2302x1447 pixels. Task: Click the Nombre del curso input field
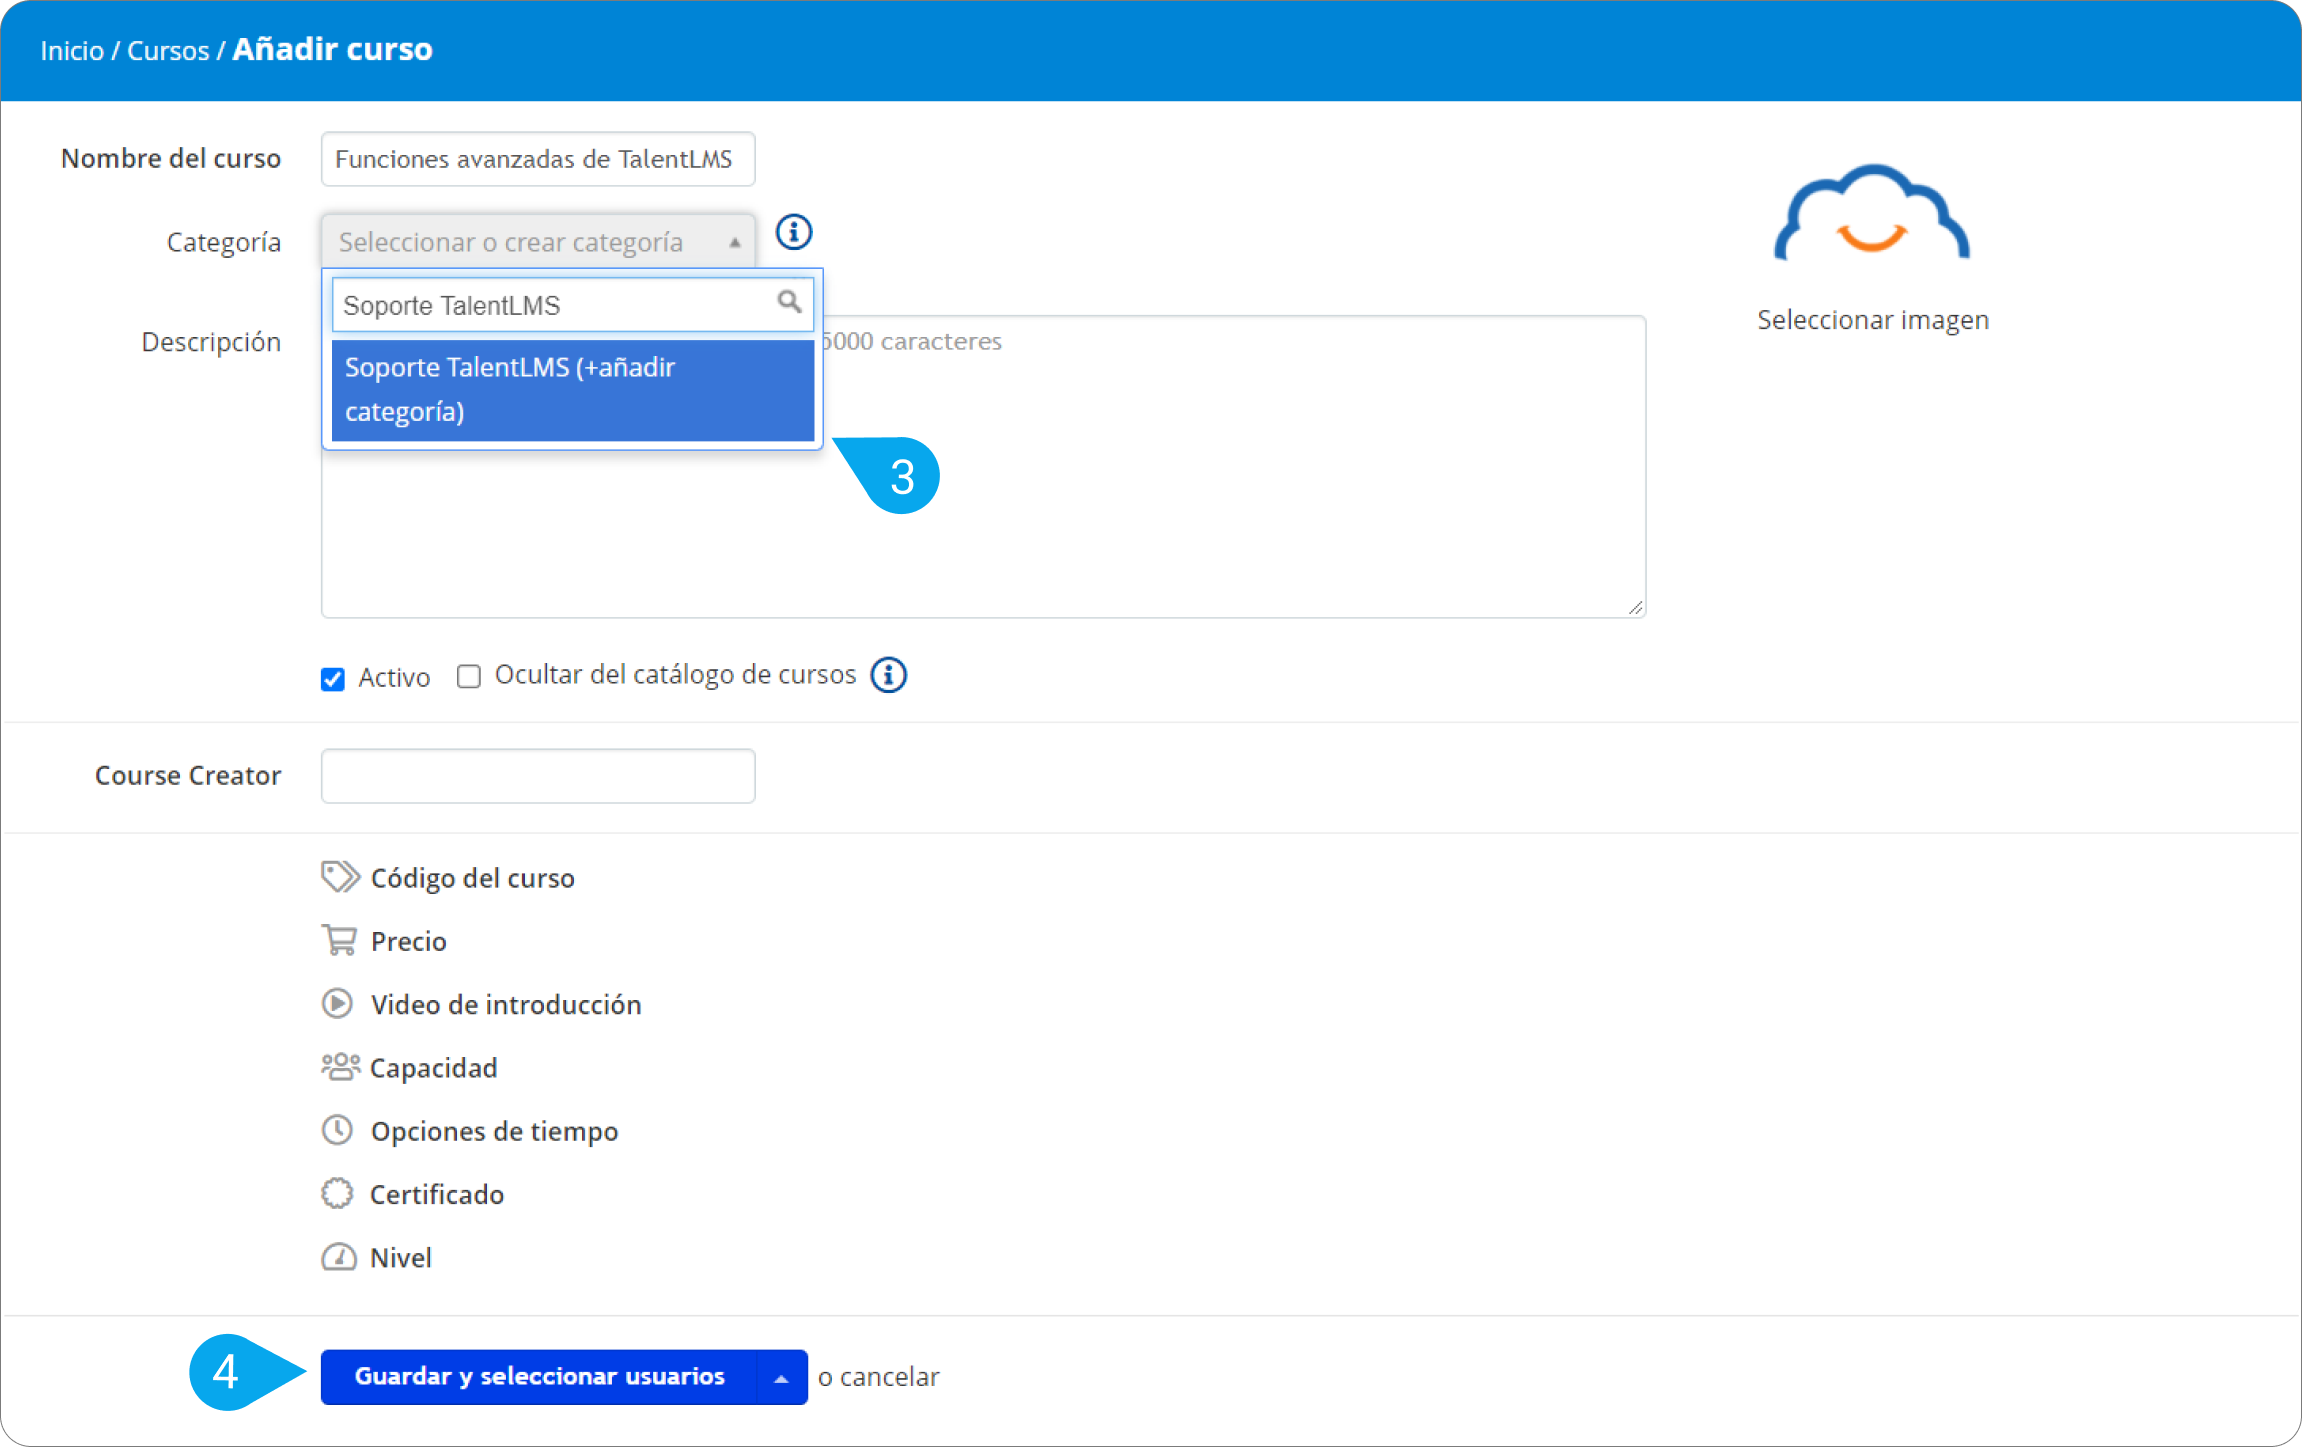(x=538, y=159)
